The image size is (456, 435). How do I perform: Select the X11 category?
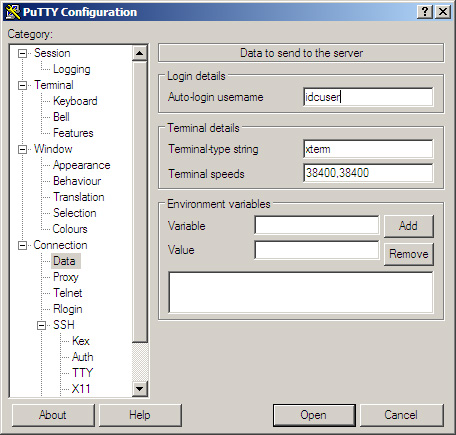tap(81, 389)
